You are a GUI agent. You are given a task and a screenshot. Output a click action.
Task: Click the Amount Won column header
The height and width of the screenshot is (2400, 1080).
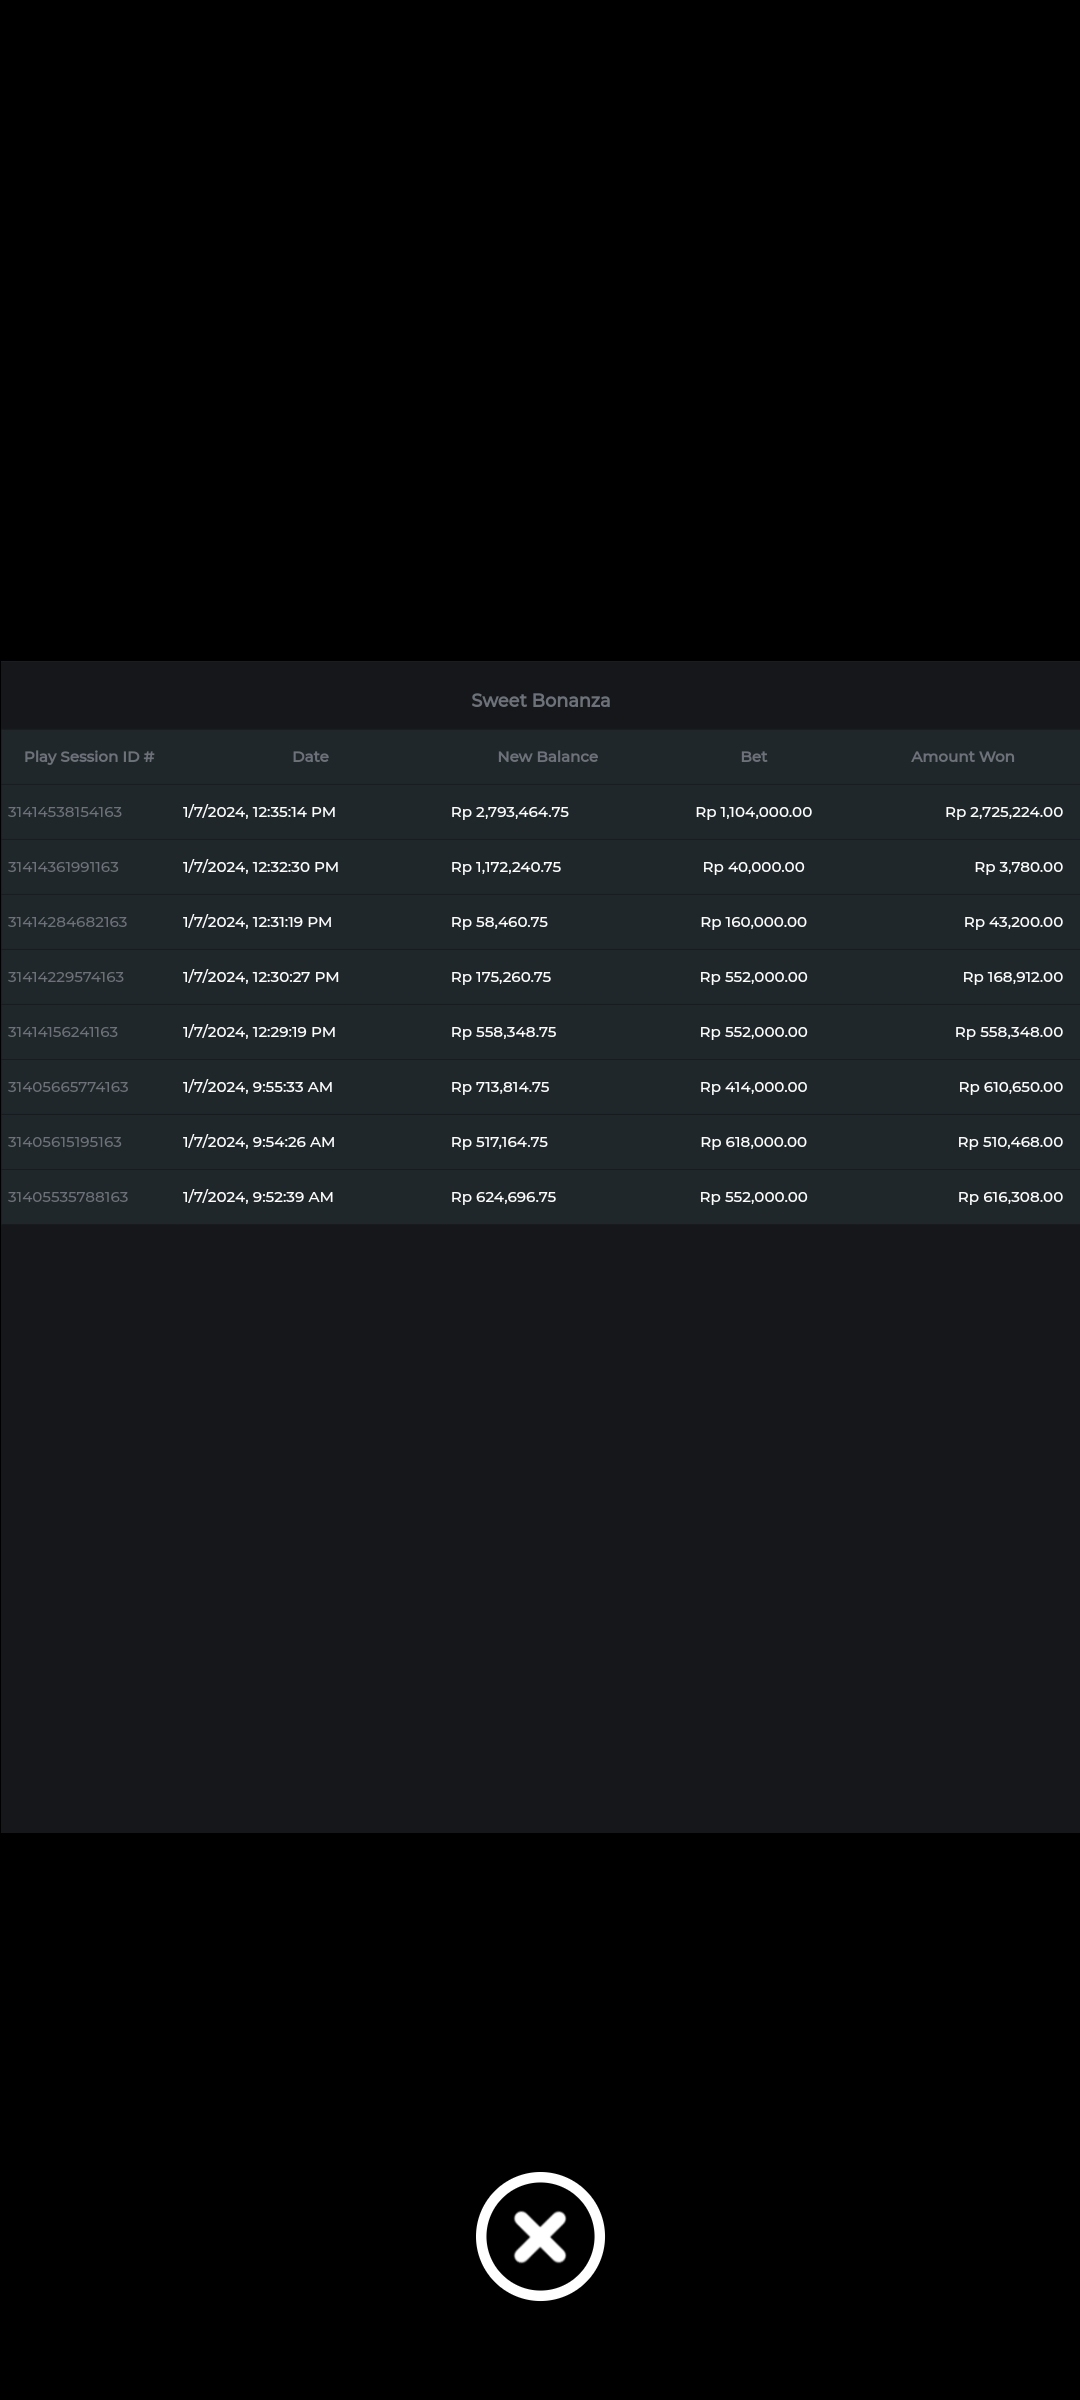coord(962,757)
